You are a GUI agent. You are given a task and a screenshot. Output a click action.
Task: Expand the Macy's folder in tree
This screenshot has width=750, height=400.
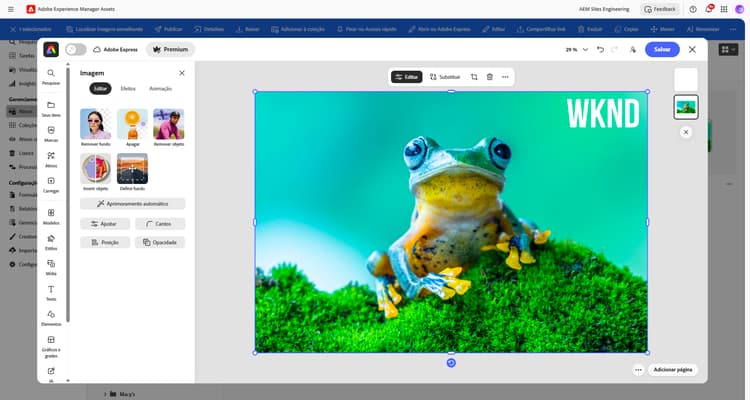click(105, 394)
